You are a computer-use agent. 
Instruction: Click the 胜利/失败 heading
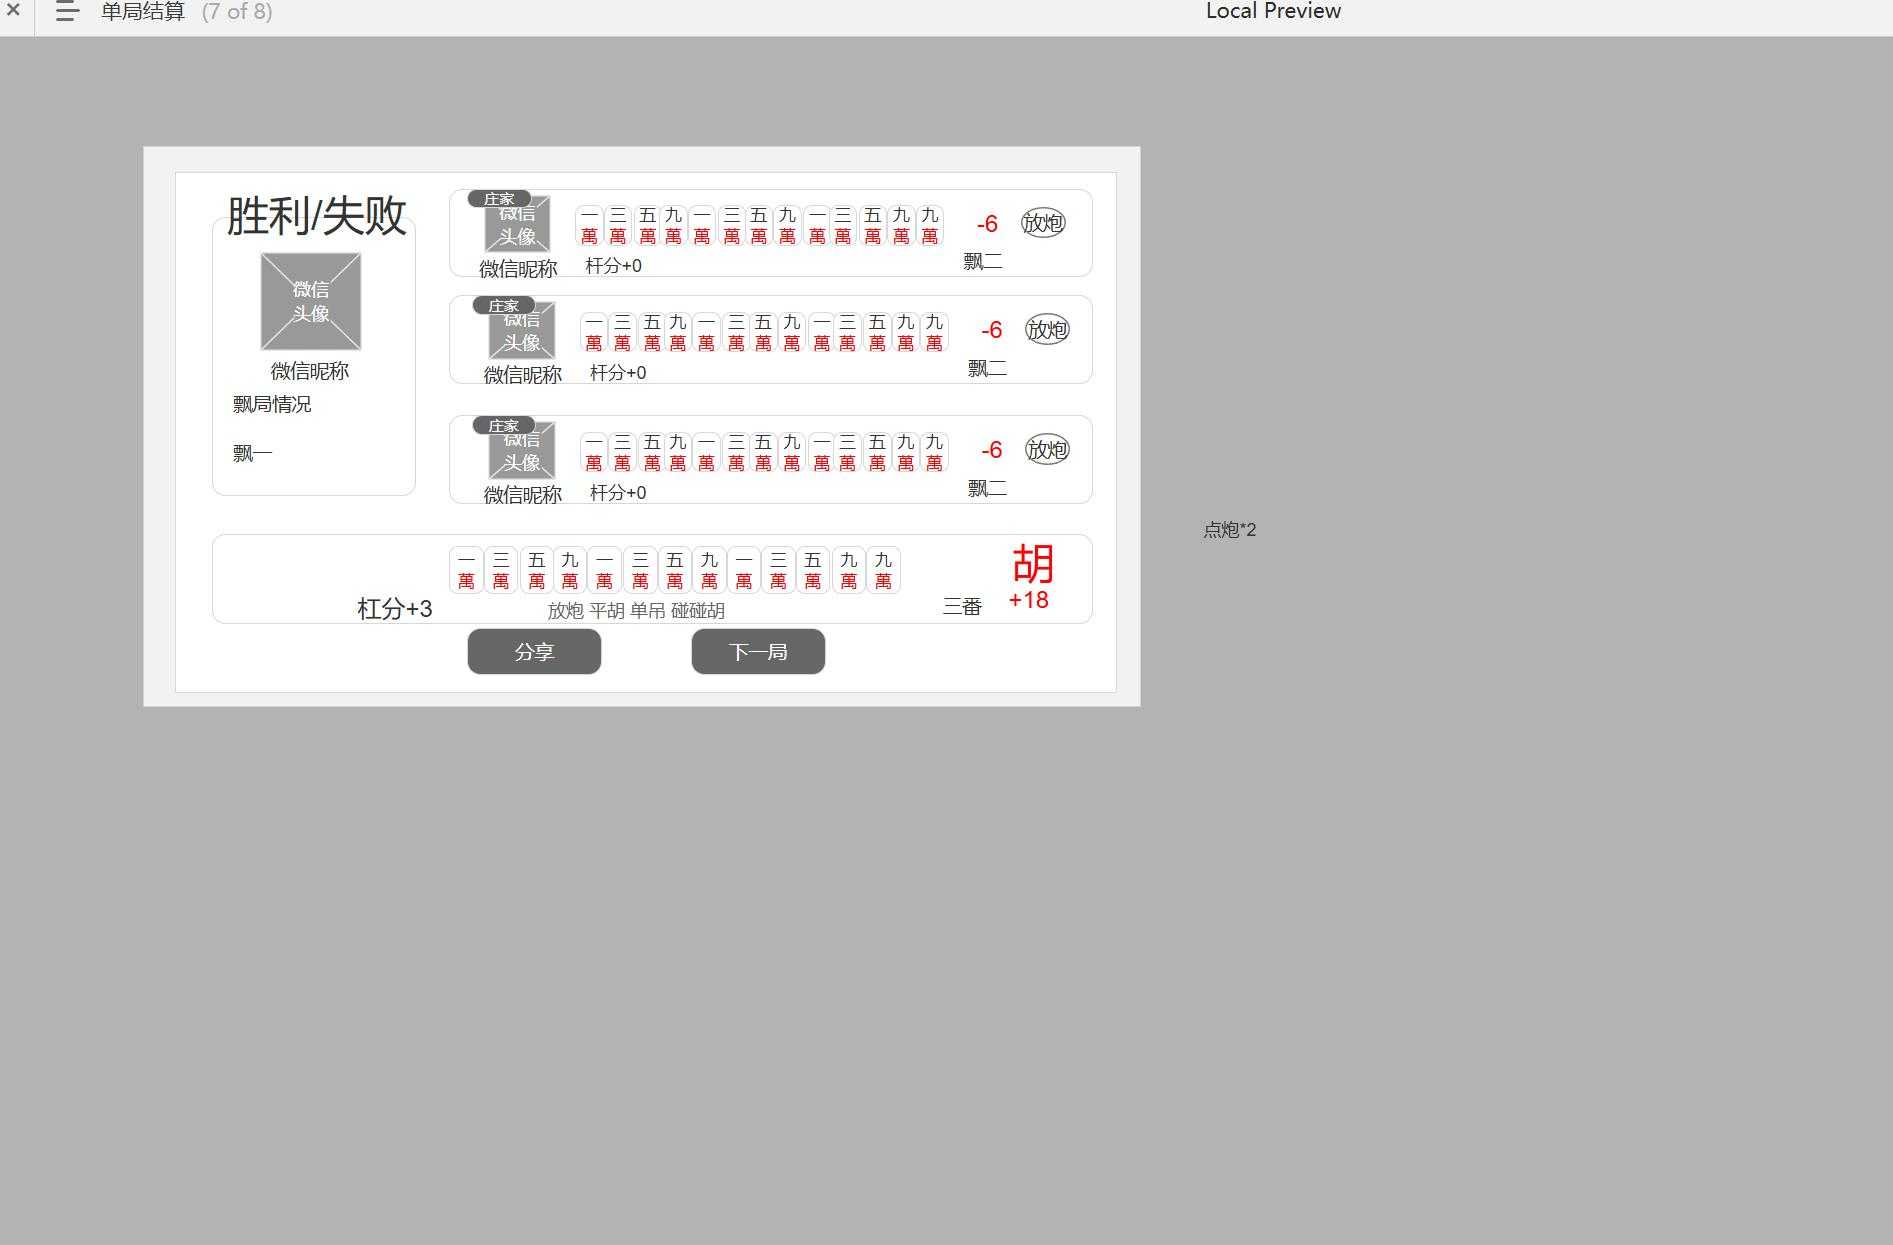pos(316,216)
